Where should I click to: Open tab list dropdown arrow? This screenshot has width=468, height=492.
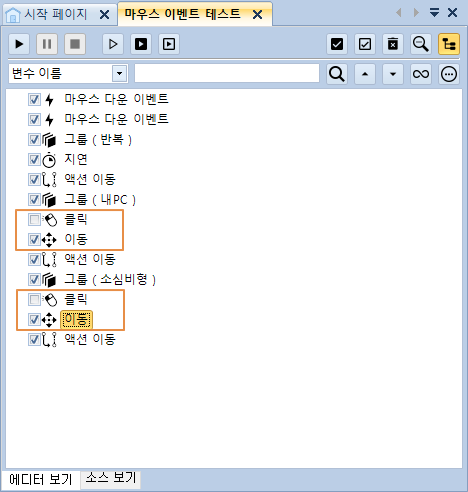pyautogui.click(x=434, y=13)
